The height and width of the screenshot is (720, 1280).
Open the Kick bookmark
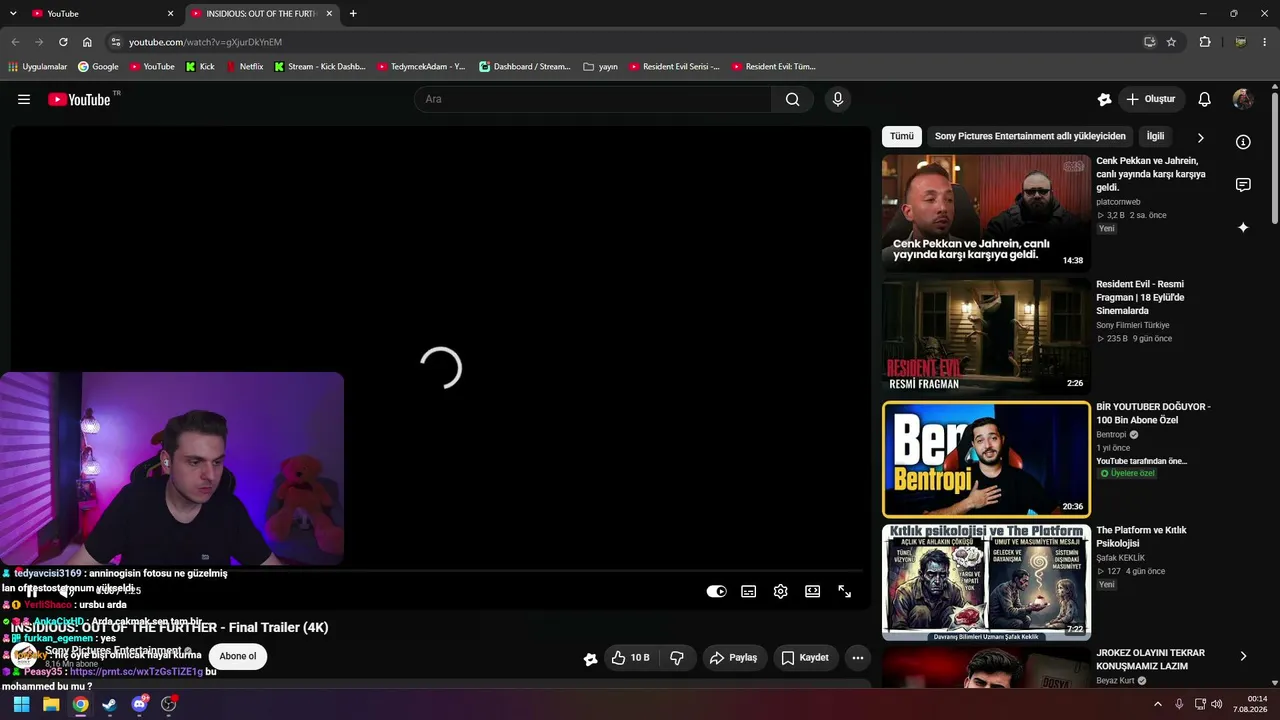tap(200, 67)
